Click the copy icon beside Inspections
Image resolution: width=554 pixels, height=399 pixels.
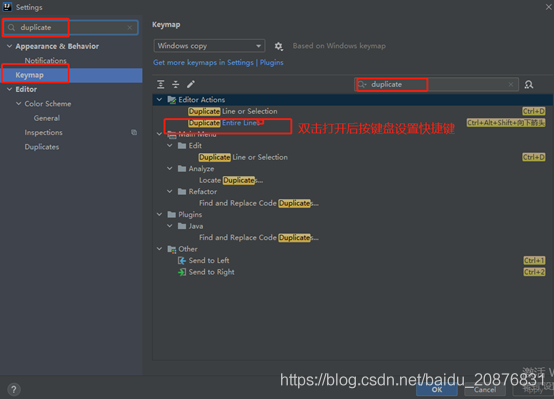click(x=134, y=132)
